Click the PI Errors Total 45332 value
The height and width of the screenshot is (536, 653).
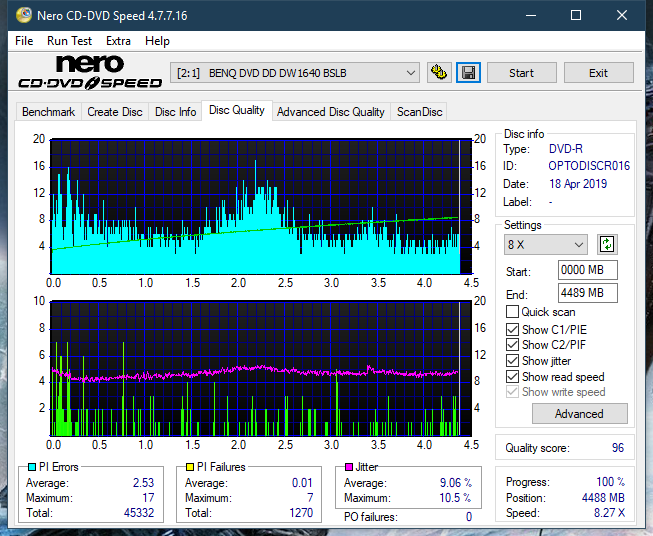tap(139, 512)
